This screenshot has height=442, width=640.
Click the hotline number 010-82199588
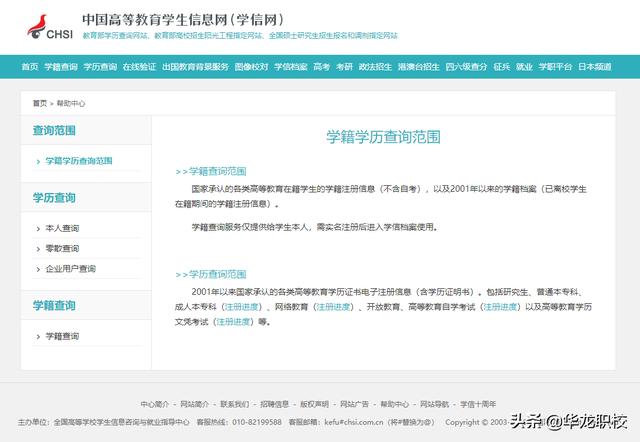point(257,422)
